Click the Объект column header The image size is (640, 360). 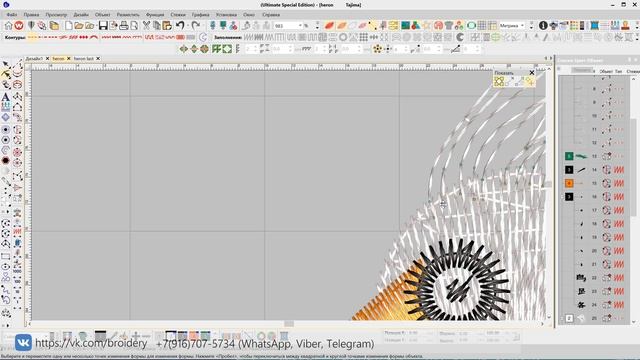click(x=606, y=71)
